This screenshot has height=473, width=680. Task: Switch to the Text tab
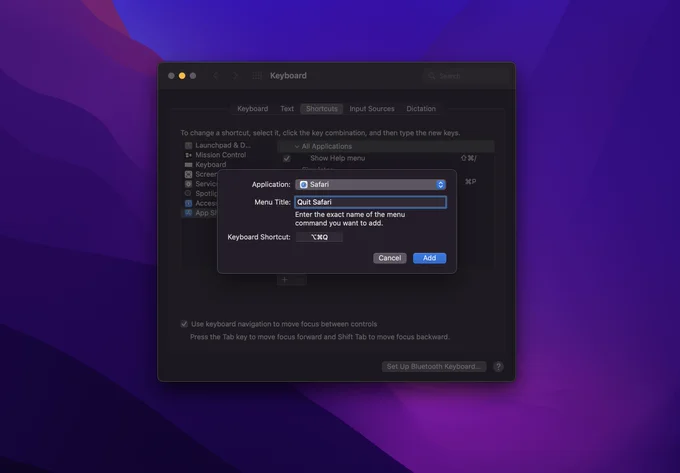pyautogui.click(x=287, y=109)
